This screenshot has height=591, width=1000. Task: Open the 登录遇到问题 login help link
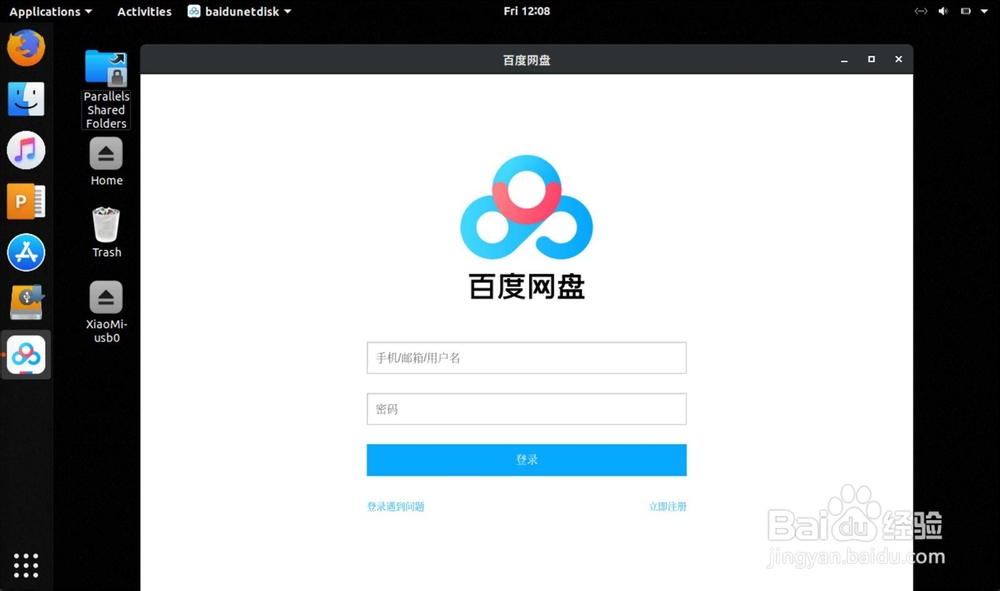(x=395, y=506)
